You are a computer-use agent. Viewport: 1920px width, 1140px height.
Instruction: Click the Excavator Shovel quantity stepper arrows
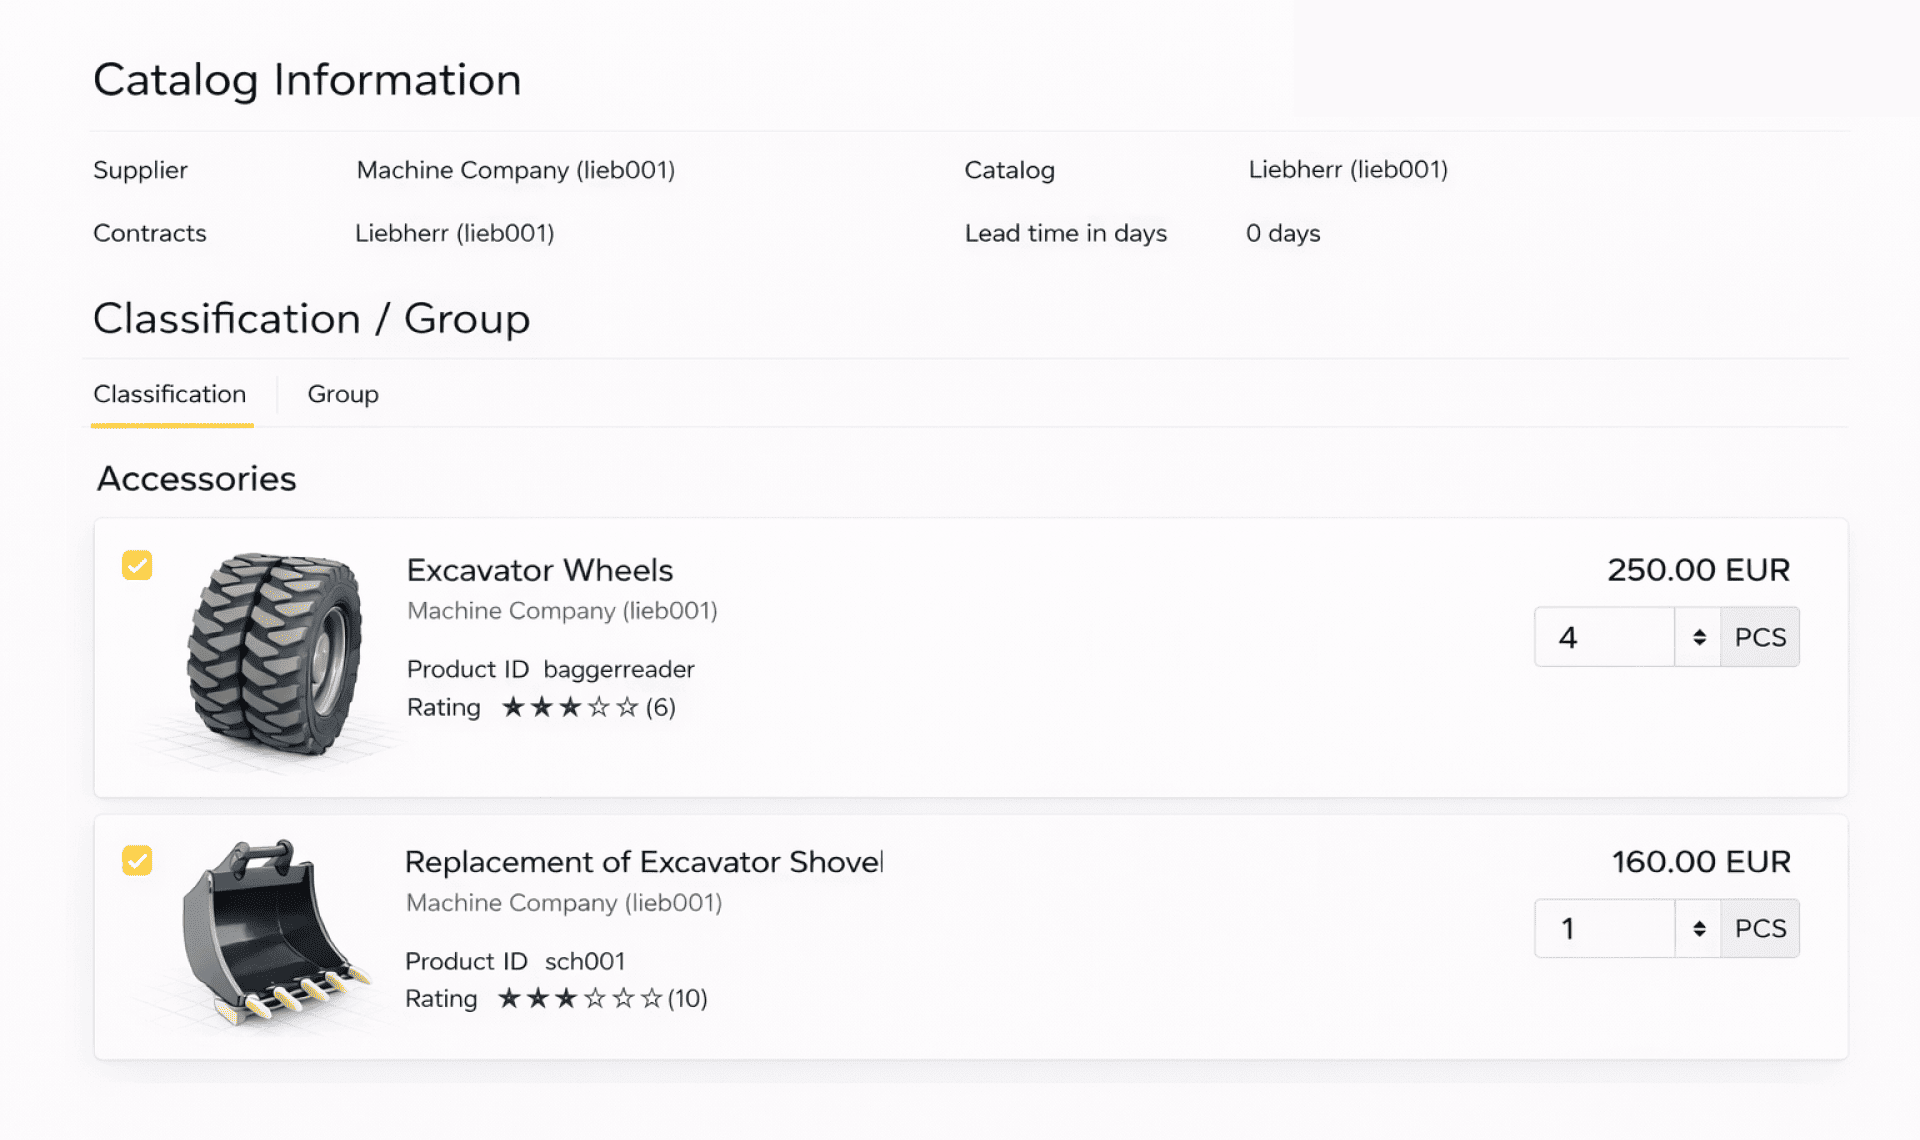tap(1698, 929)
